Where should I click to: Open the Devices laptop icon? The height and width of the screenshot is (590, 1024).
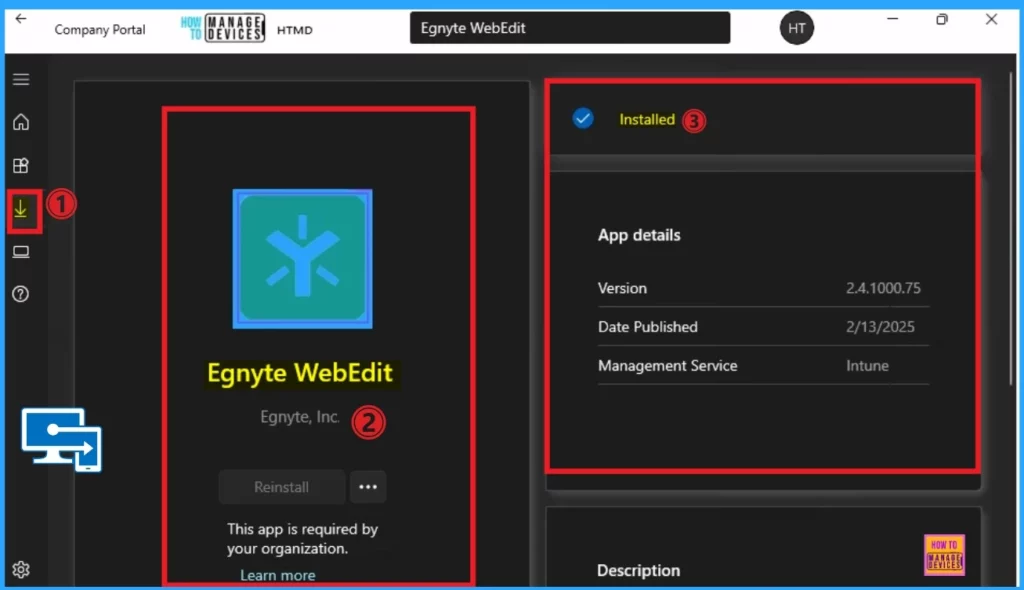(21, 252)
